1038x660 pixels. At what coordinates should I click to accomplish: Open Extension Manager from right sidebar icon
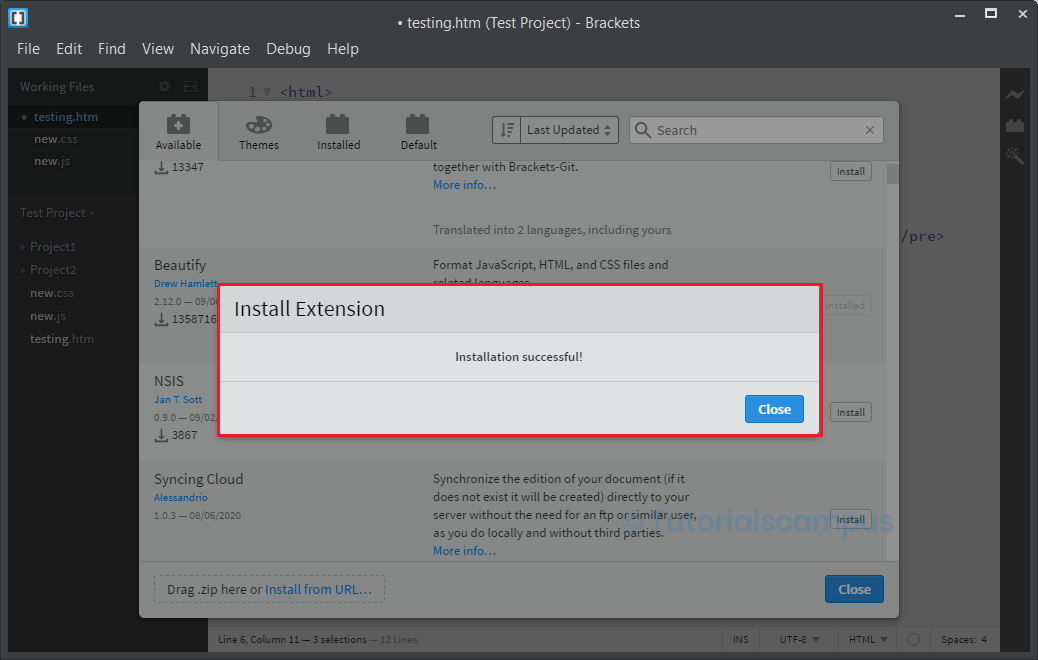tap(1015, 126)
